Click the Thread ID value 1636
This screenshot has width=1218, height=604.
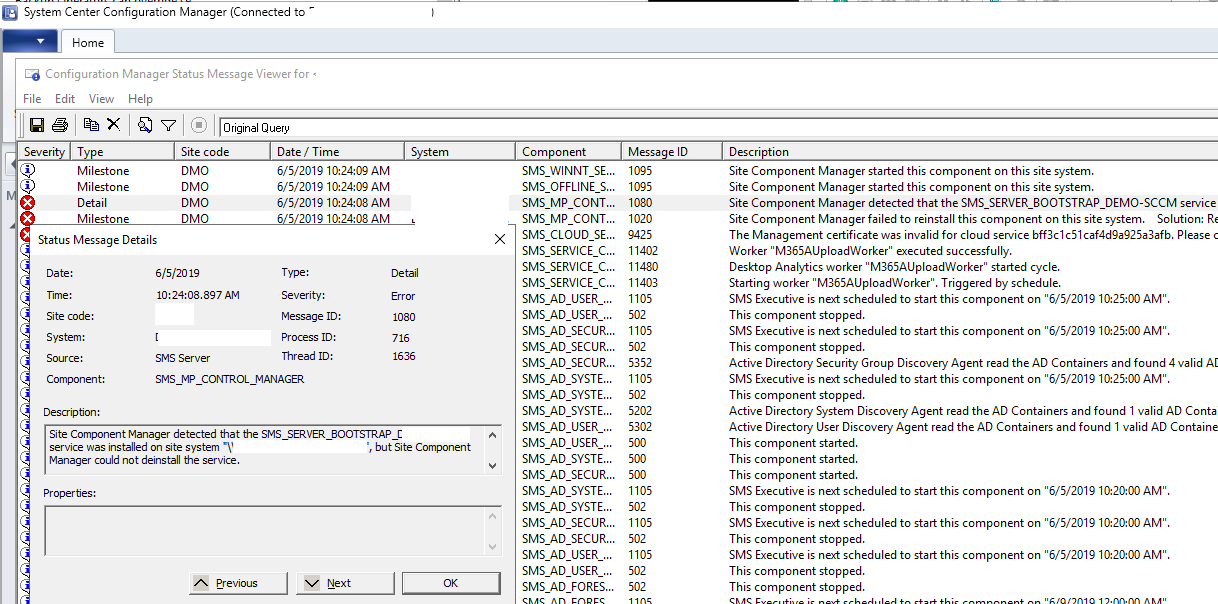[403, 357]
